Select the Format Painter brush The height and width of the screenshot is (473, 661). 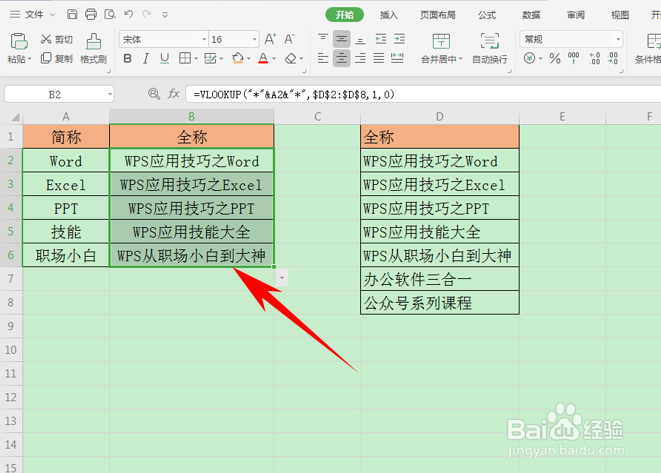point(93,41)
